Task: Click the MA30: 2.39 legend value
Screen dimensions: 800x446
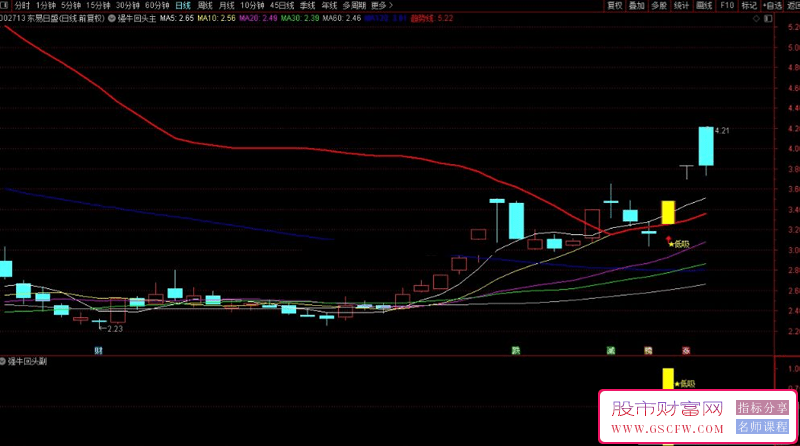Action: (x=300, y=18)
